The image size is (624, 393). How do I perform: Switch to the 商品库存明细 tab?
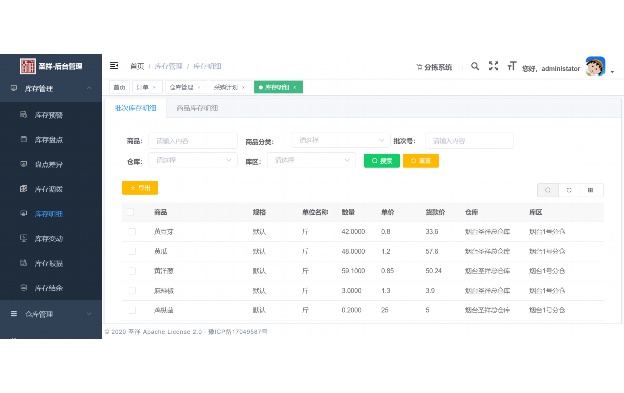(x=197, y=108)
